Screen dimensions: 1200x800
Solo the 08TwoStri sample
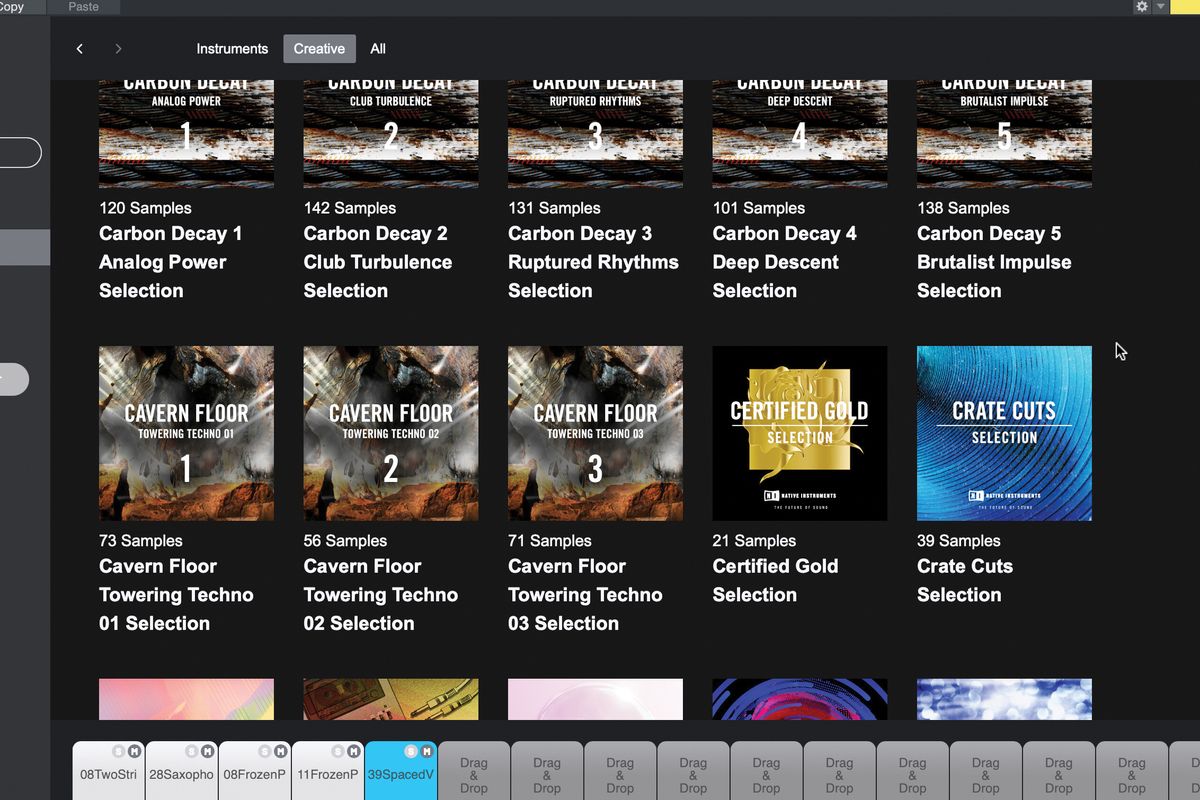[116, 750]
